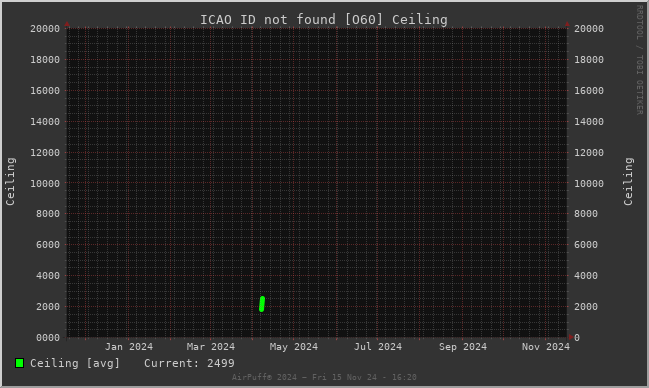Screen dimensions: 649x388
Task: Click the red arrow at top of right axis
Action: pos(567,24)
